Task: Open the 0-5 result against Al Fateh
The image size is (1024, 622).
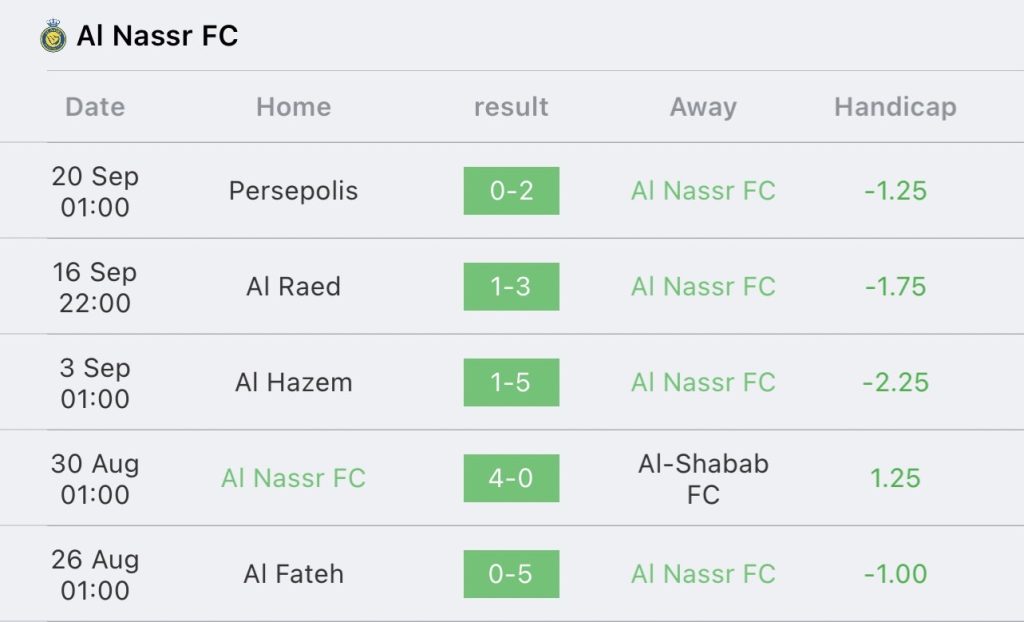Action: point(511,574)
